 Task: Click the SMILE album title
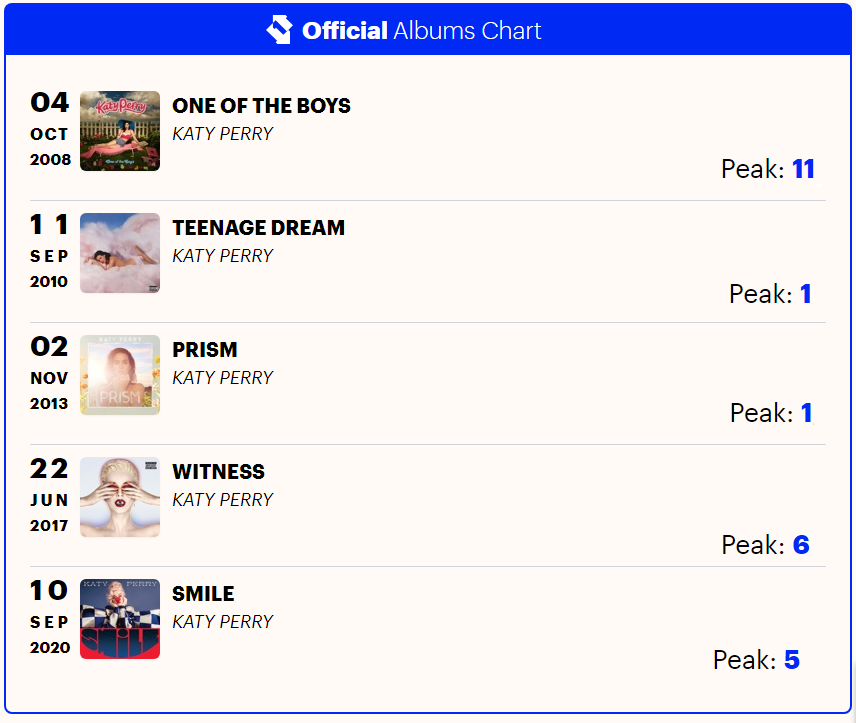coord(203,594)
